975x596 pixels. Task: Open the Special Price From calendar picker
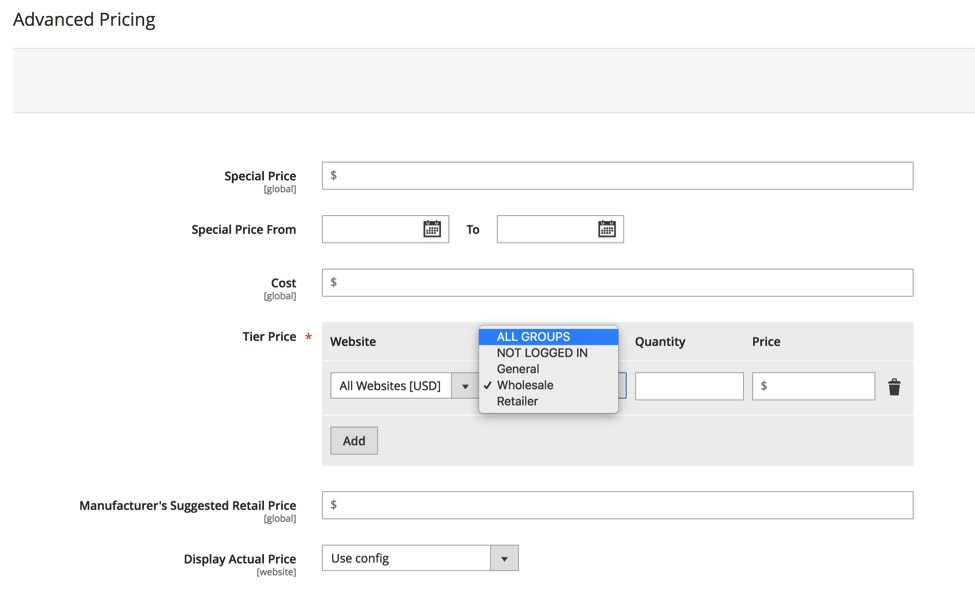[432, 228]
